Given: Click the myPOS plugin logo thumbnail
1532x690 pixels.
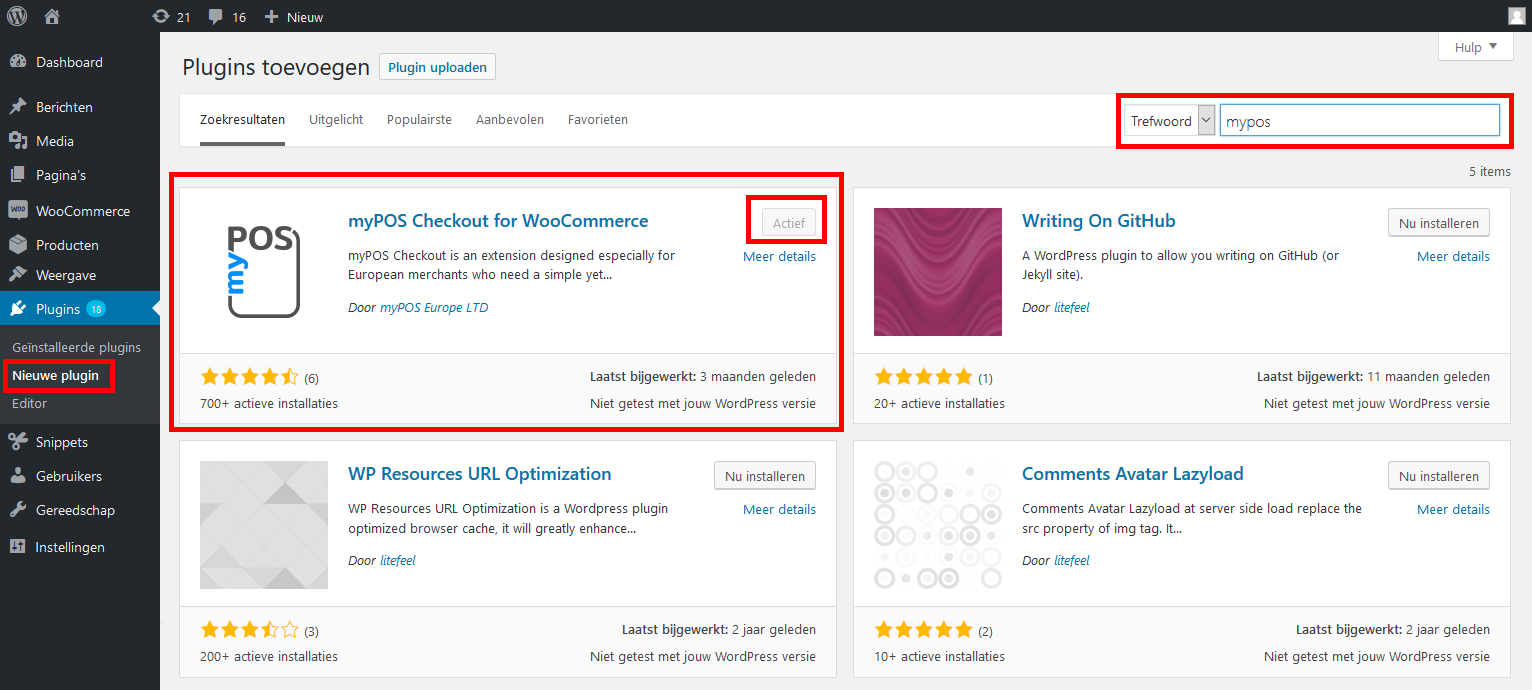Looking at the screenshot, I should click(264, 272).
